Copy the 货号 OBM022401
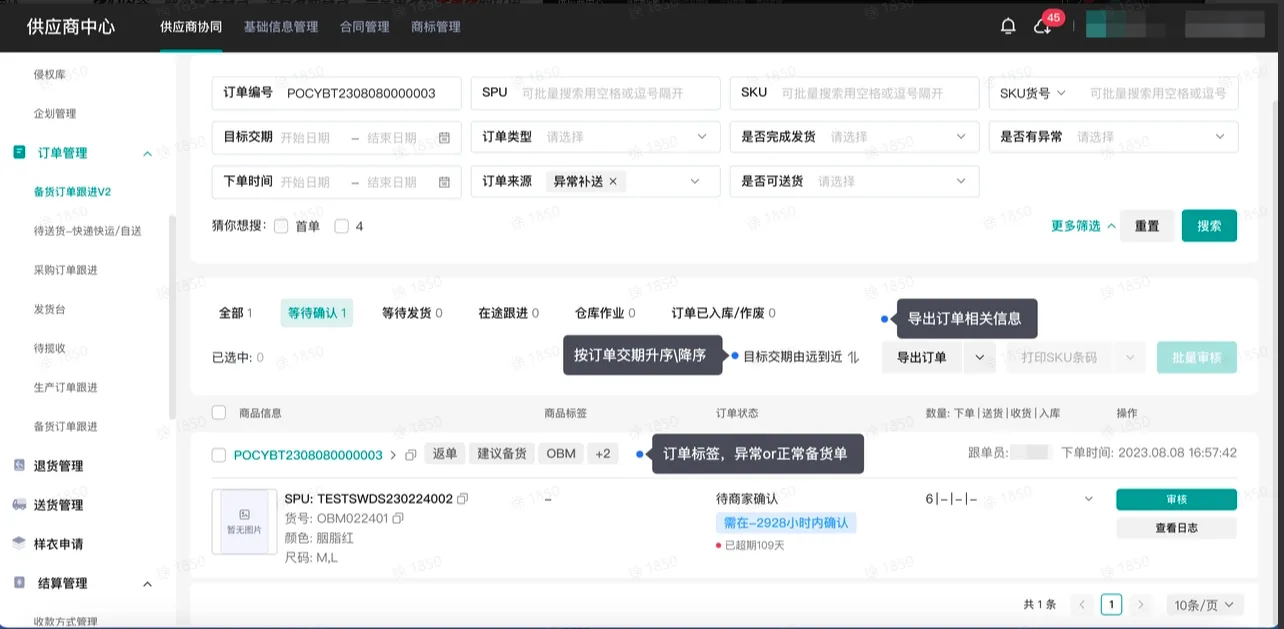This screenshot has width=1284, height=629. click(398, 518)
